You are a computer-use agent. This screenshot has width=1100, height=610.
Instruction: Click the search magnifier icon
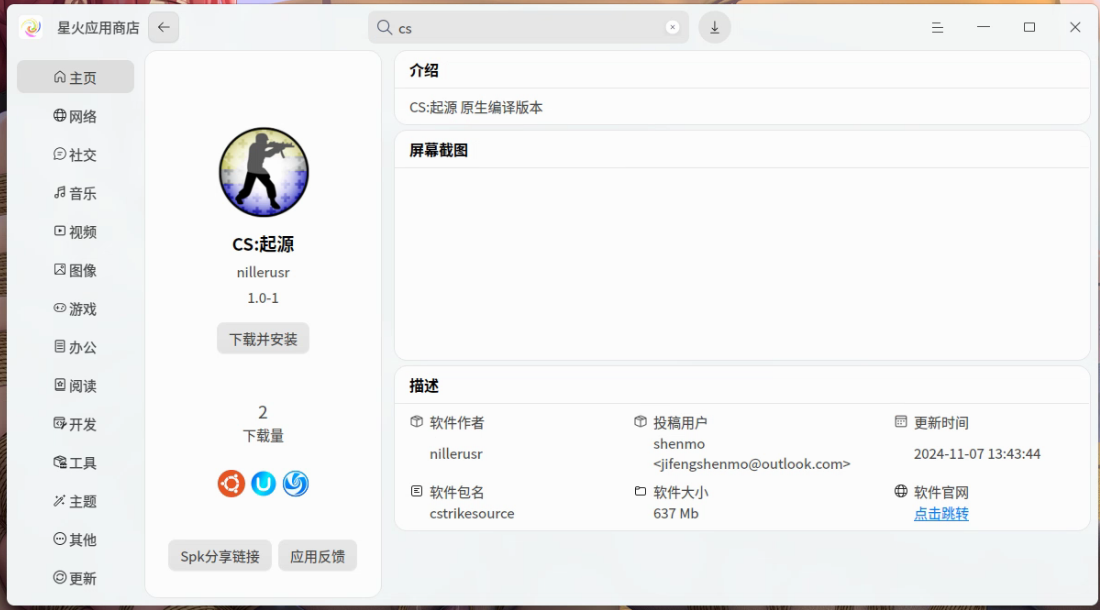[384, 27]
